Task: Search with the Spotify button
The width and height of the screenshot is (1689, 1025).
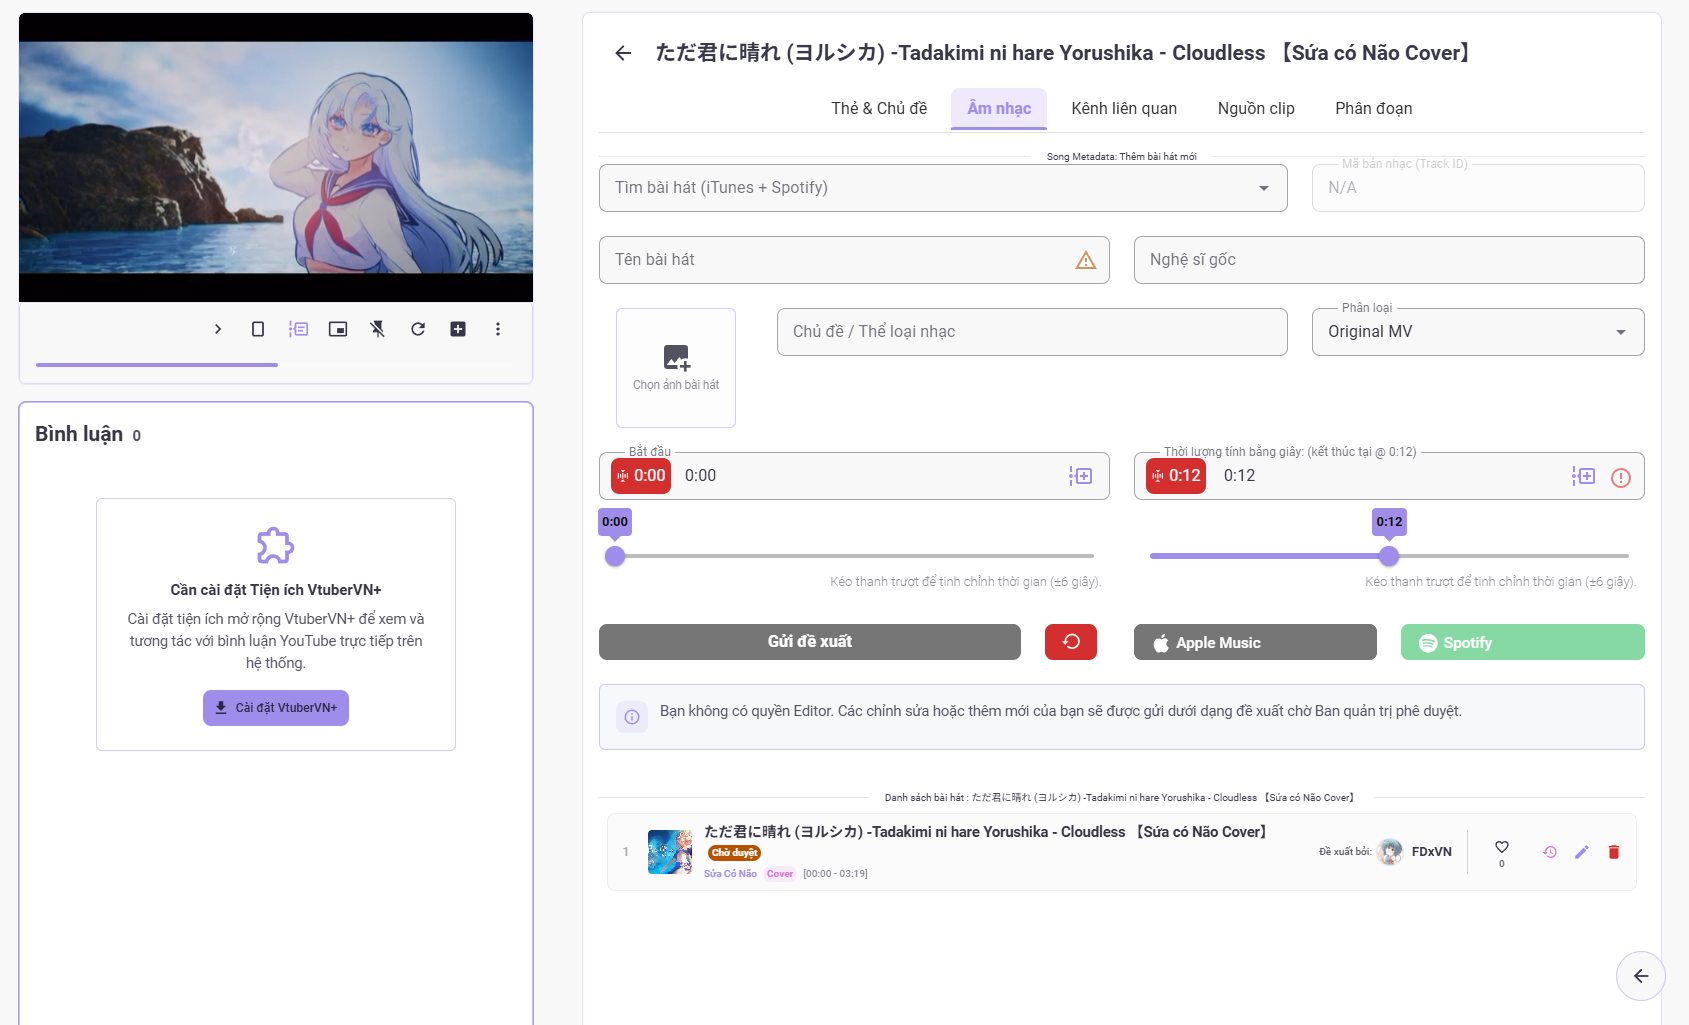Action: [1523, 642]
